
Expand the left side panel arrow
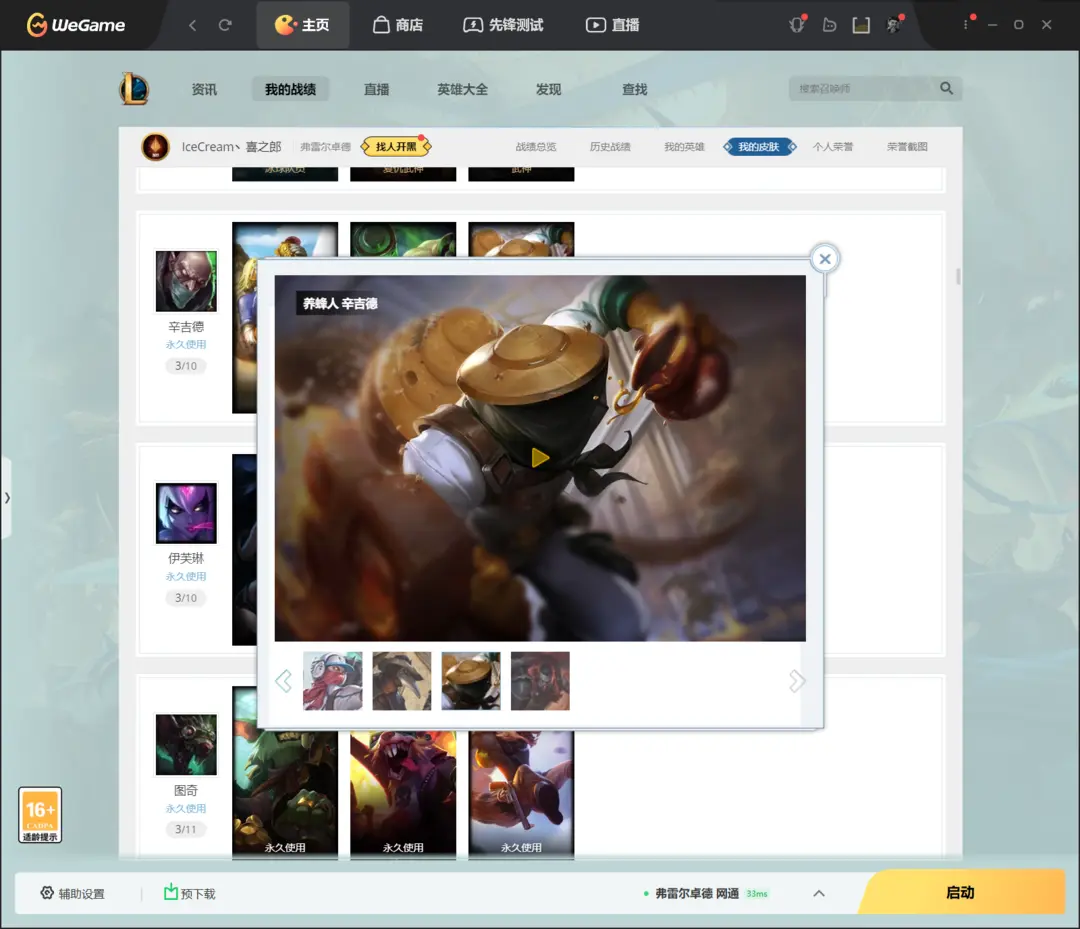coord(6,497)
